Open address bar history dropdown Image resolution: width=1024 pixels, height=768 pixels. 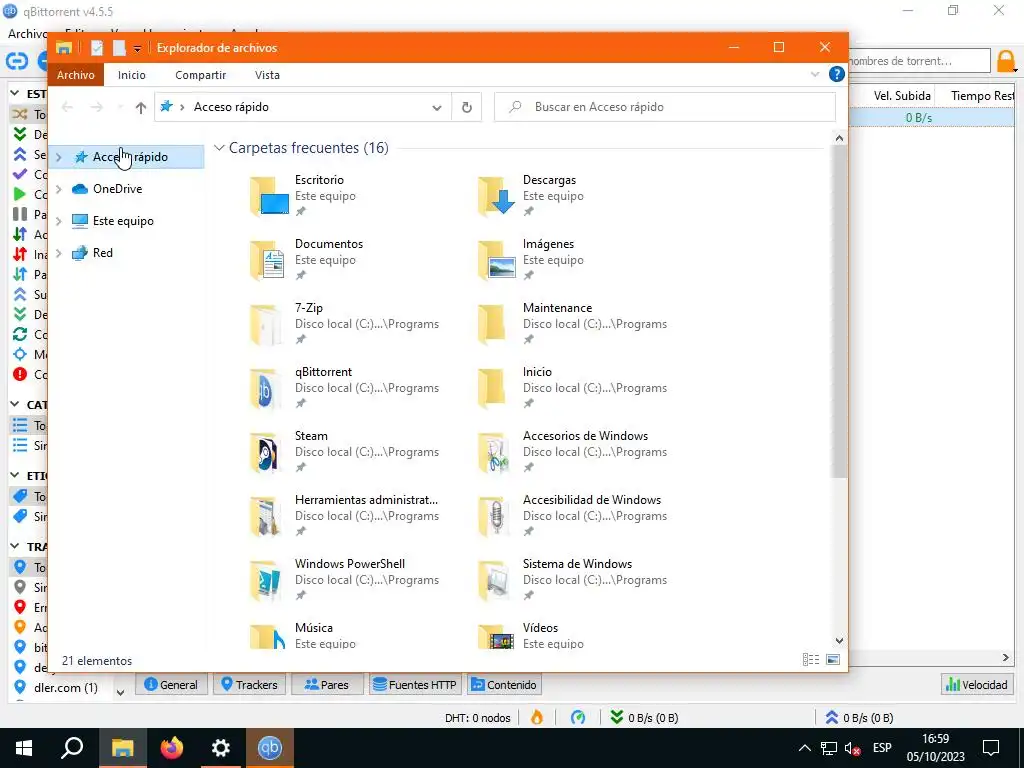pyautogui.click(x=436, y=107)
